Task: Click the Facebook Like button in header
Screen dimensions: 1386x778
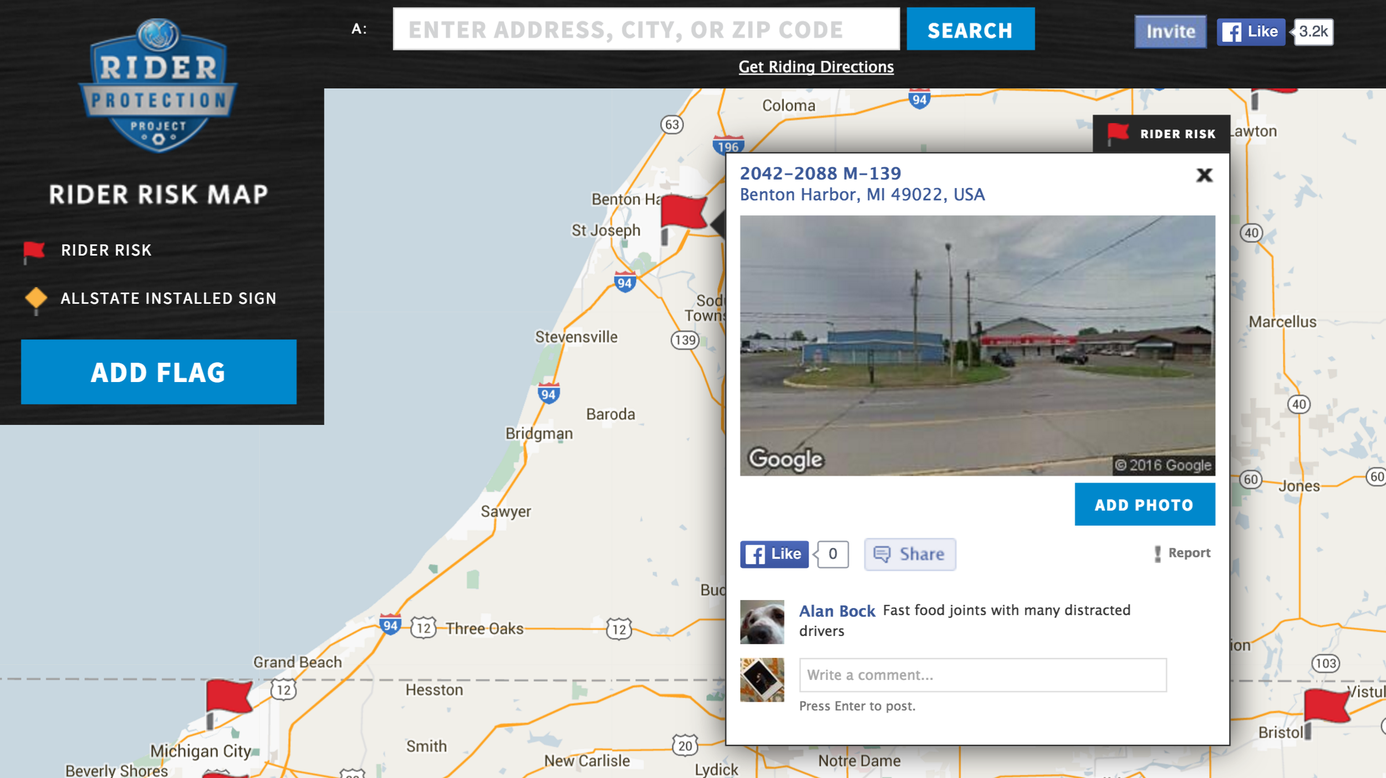Action: tap(1251, 32)
